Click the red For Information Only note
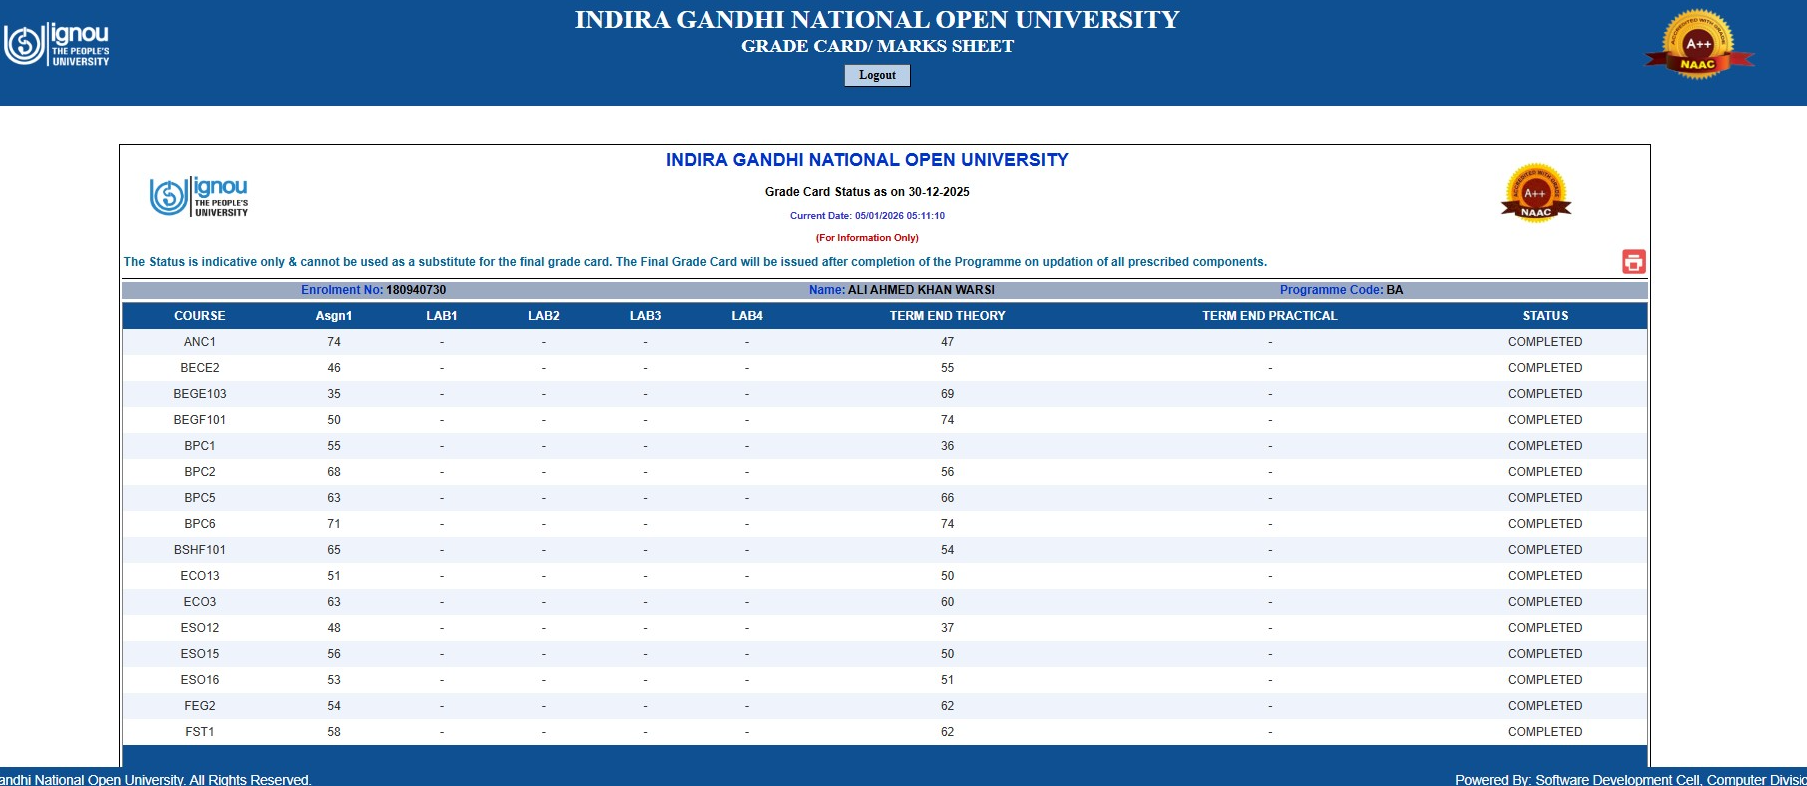The width and height of the screenshot is (1807, 786). click(867, 238)
